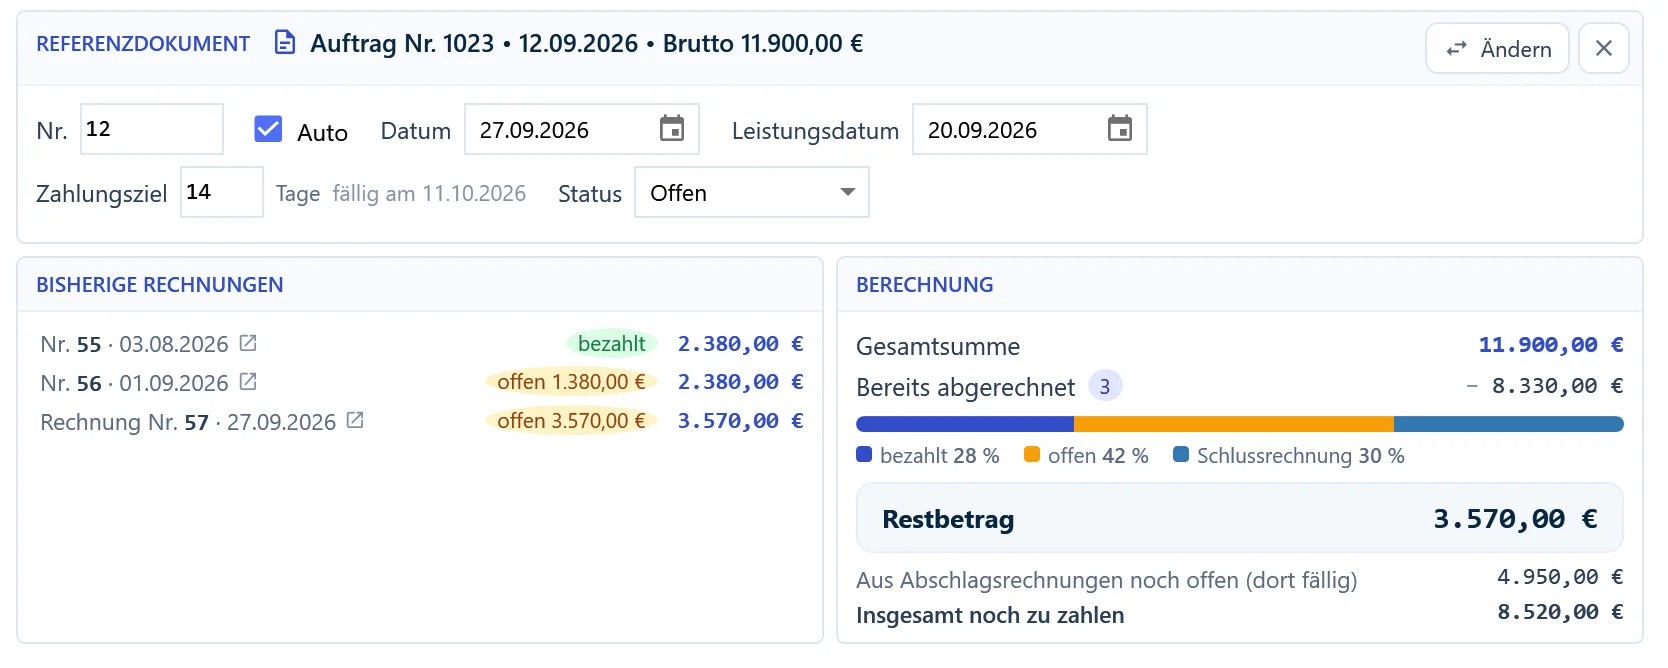Screen dimensions: 1668x668
Task: Open invoice Nr. 55 via external link icon
Action: (248, 343)
